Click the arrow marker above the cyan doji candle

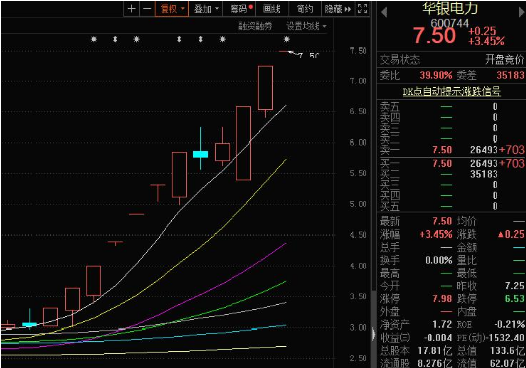pyautogui.click(x=201, y=39)
